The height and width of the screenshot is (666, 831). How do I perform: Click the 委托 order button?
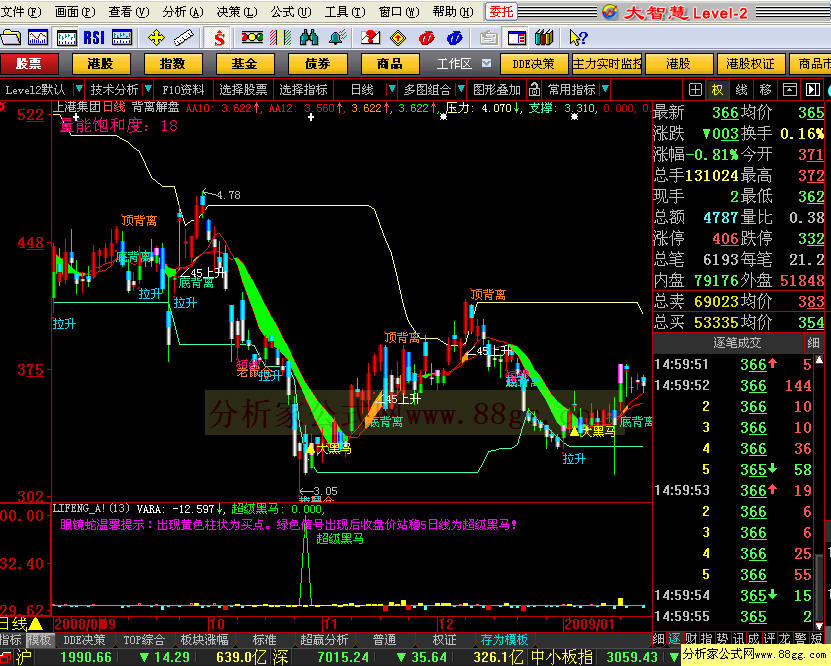pos(501,12)
